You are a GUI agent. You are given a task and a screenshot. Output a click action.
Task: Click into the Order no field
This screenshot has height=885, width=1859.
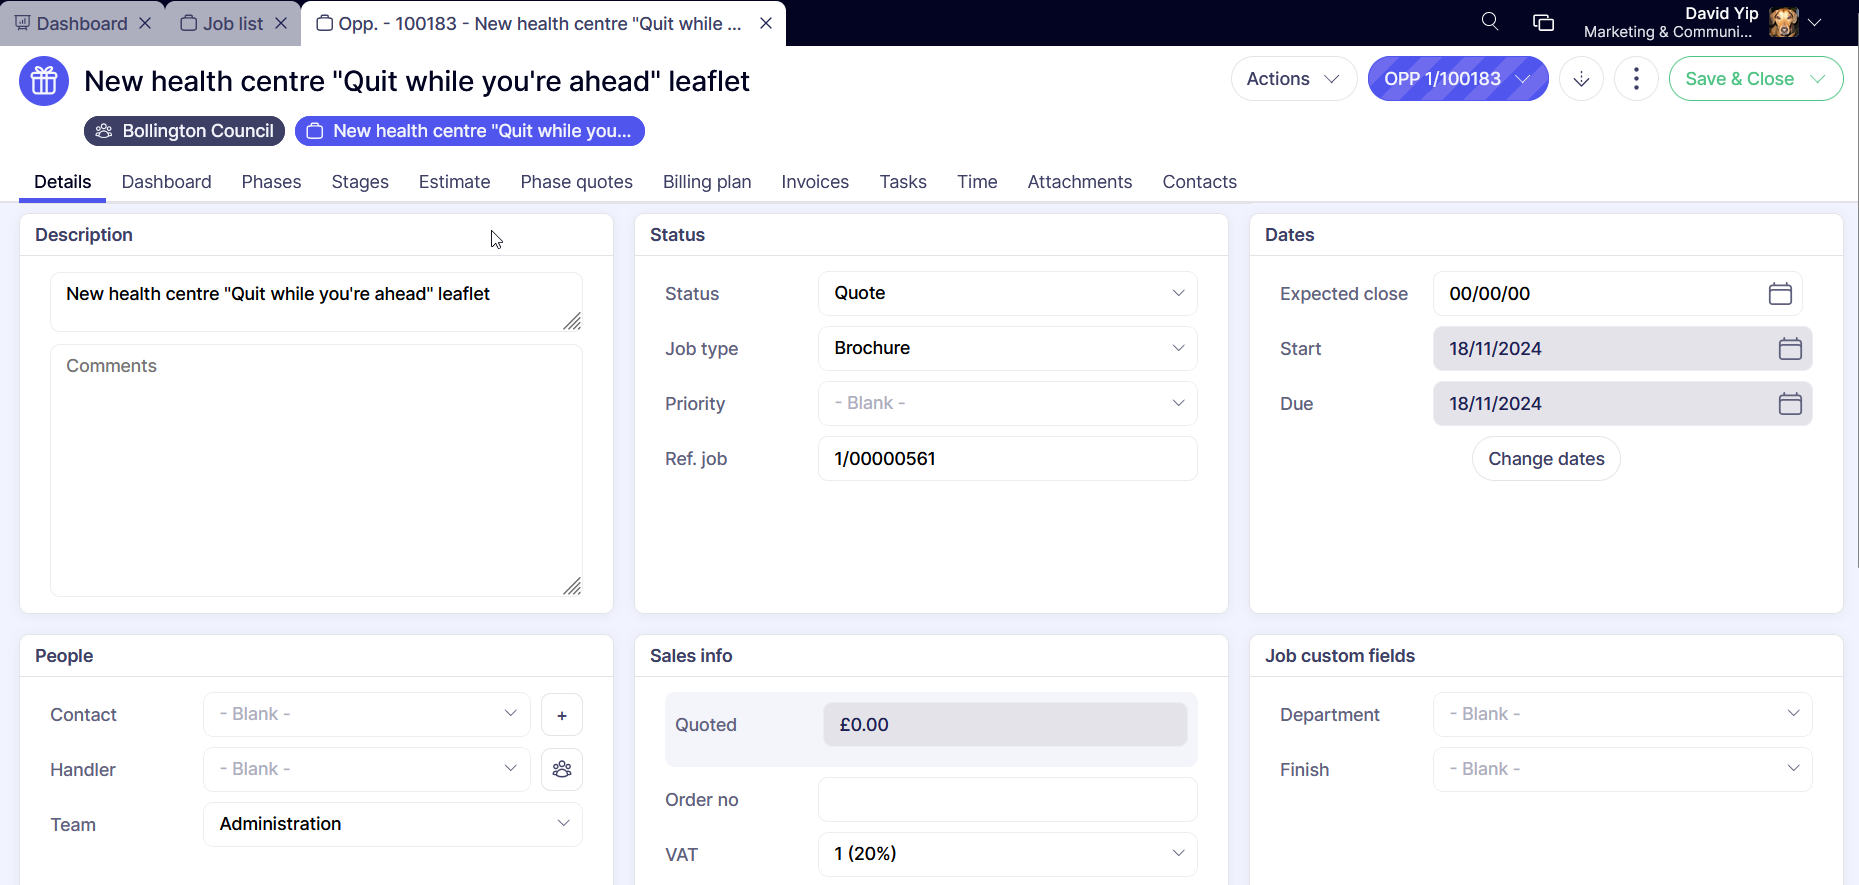pyautogui.click(x=1007, y=800)
